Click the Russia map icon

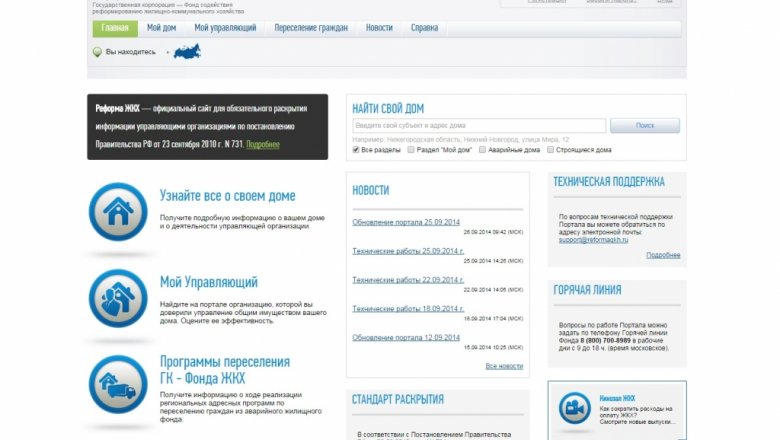pos(187,52)
